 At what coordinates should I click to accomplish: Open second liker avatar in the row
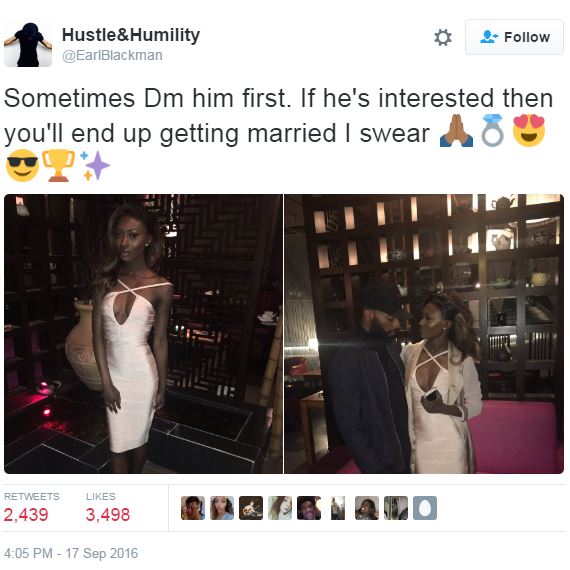(222, 508)
